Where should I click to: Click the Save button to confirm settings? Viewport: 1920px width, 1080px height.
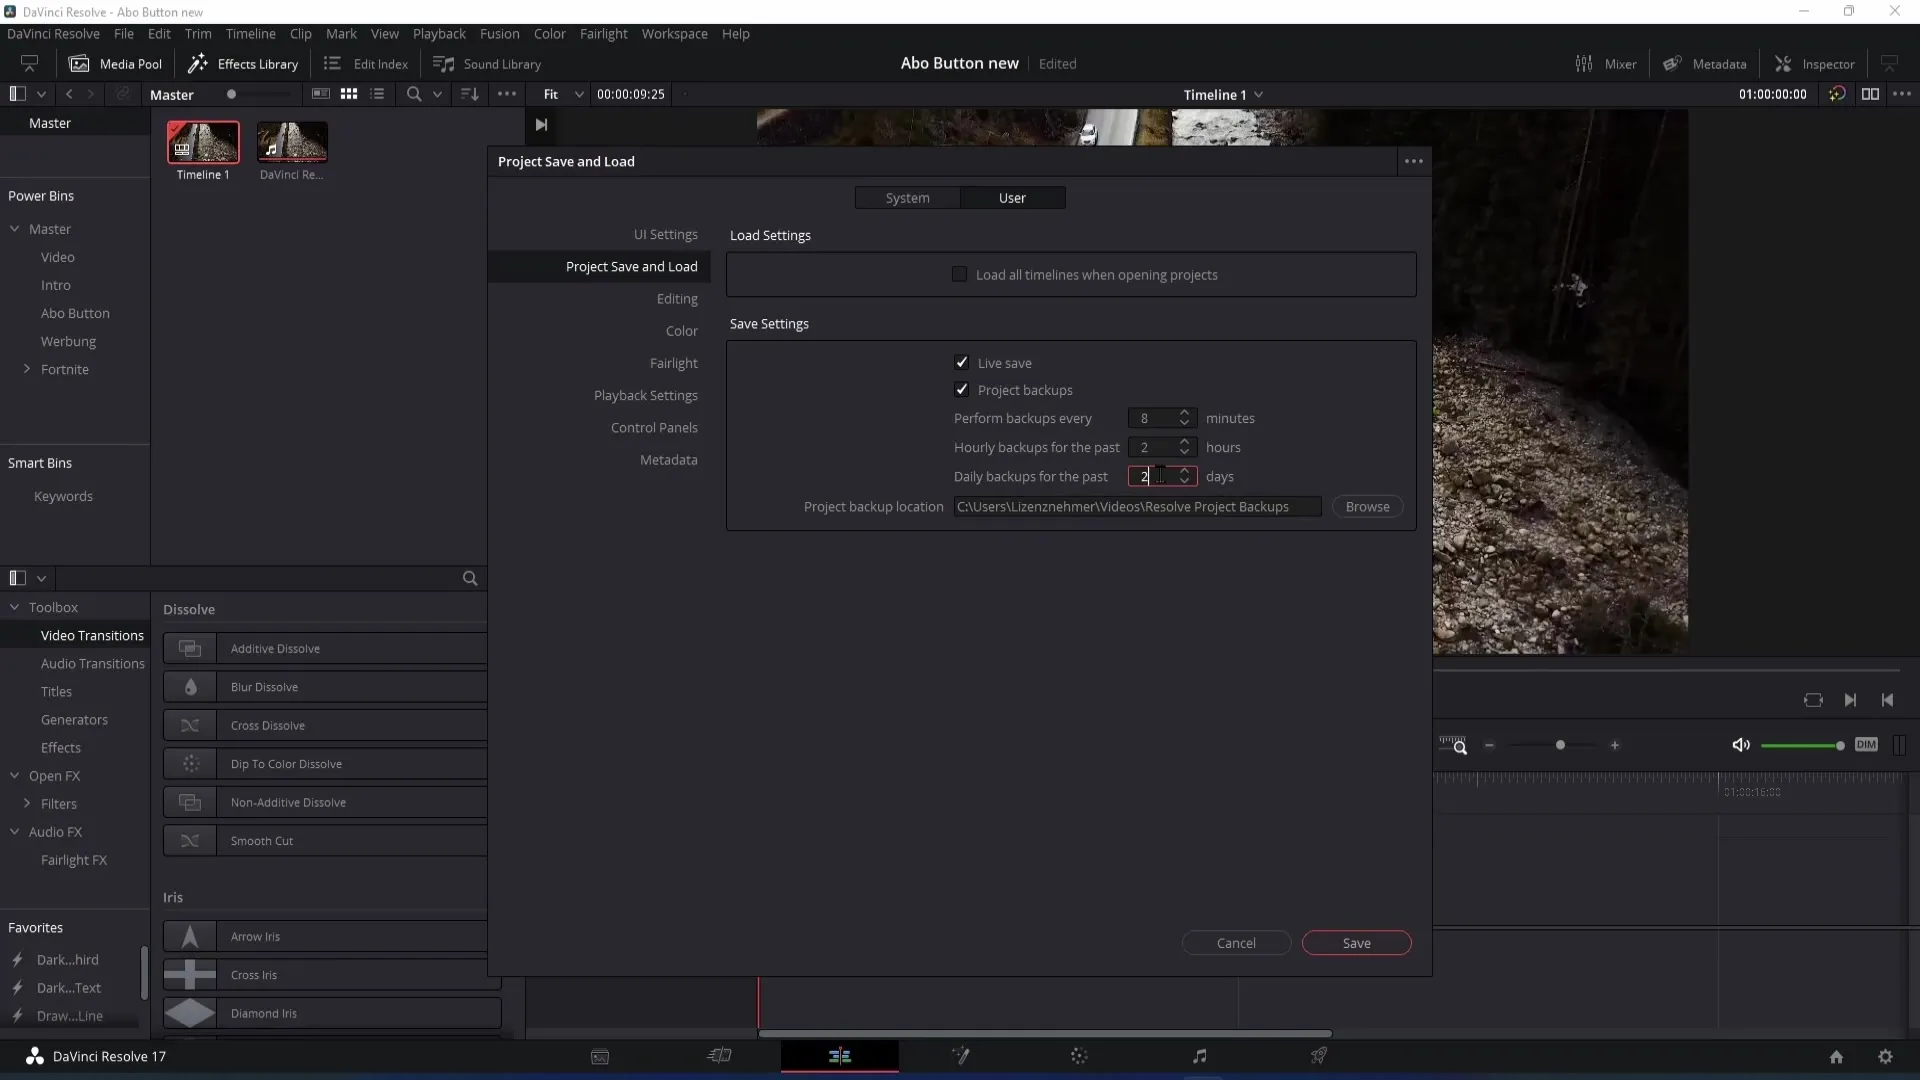1356,942
